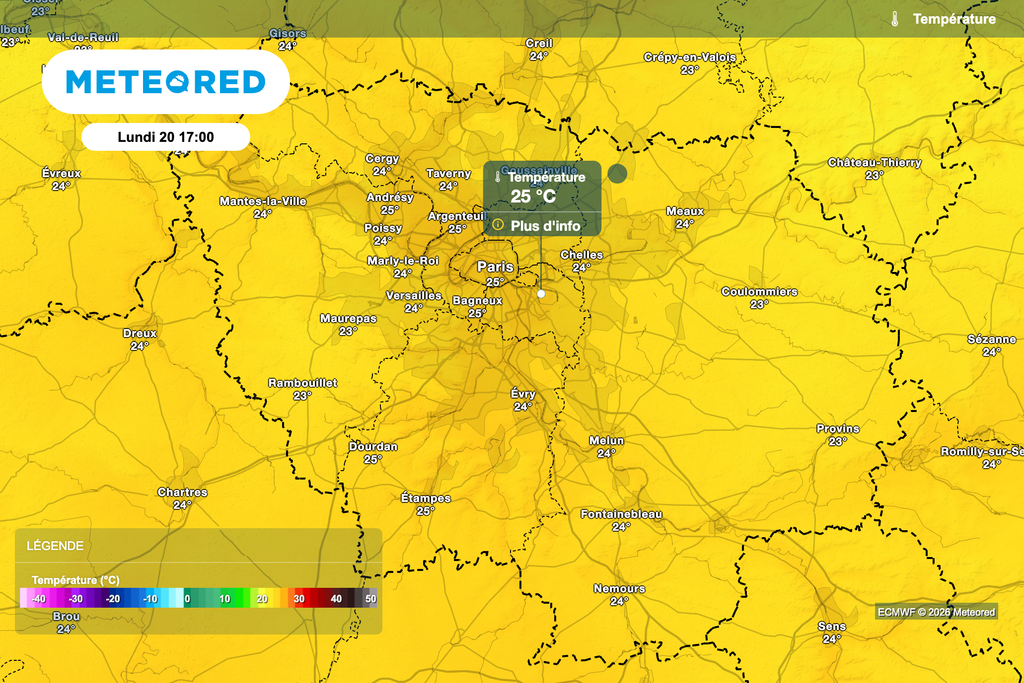Viewport: 1024px width, 683px height.
Task: Click the Rambouillet 23° label
Action: point(302,389)
